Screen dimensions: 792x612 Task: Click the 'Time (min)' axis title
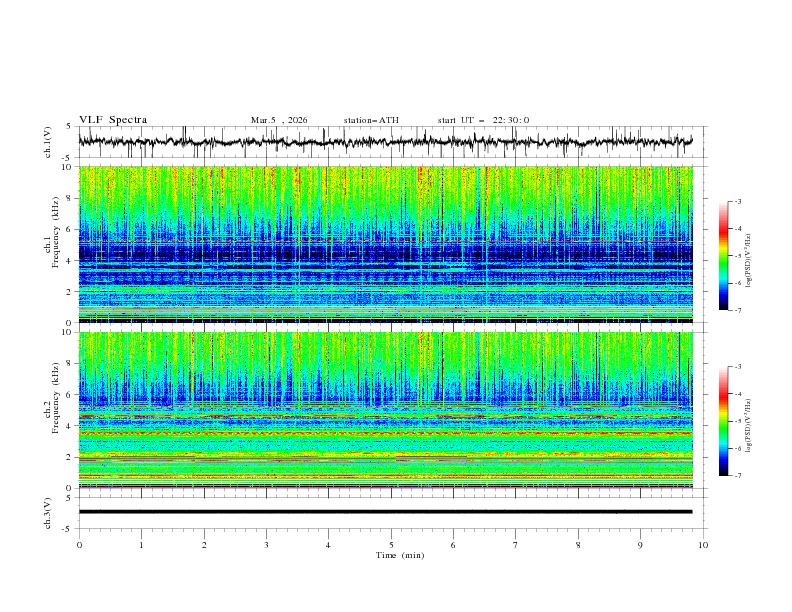point(400,555)
